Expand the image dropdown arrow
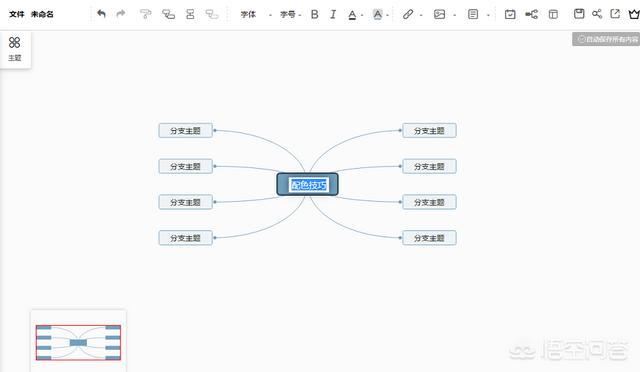The width and height of the screenshot is (640, 372). click(454, 16)
